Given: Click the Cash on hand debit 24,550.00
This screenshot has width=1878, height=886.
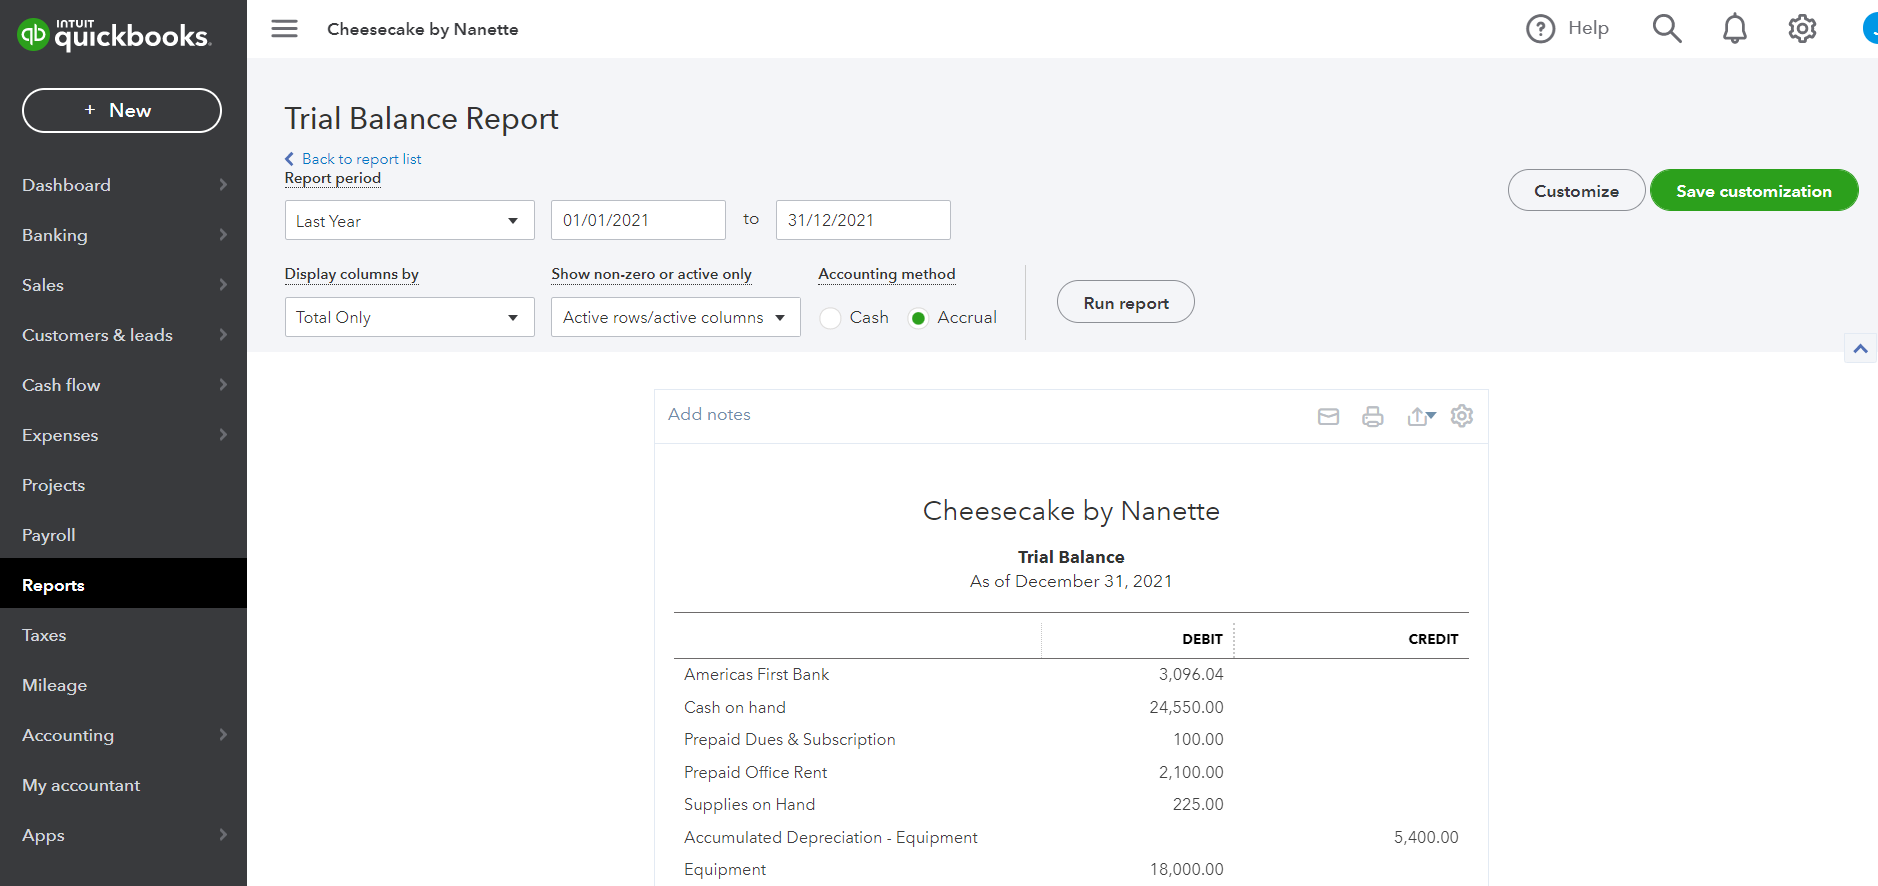Looking at the screenshot, I should [1186, 708].
